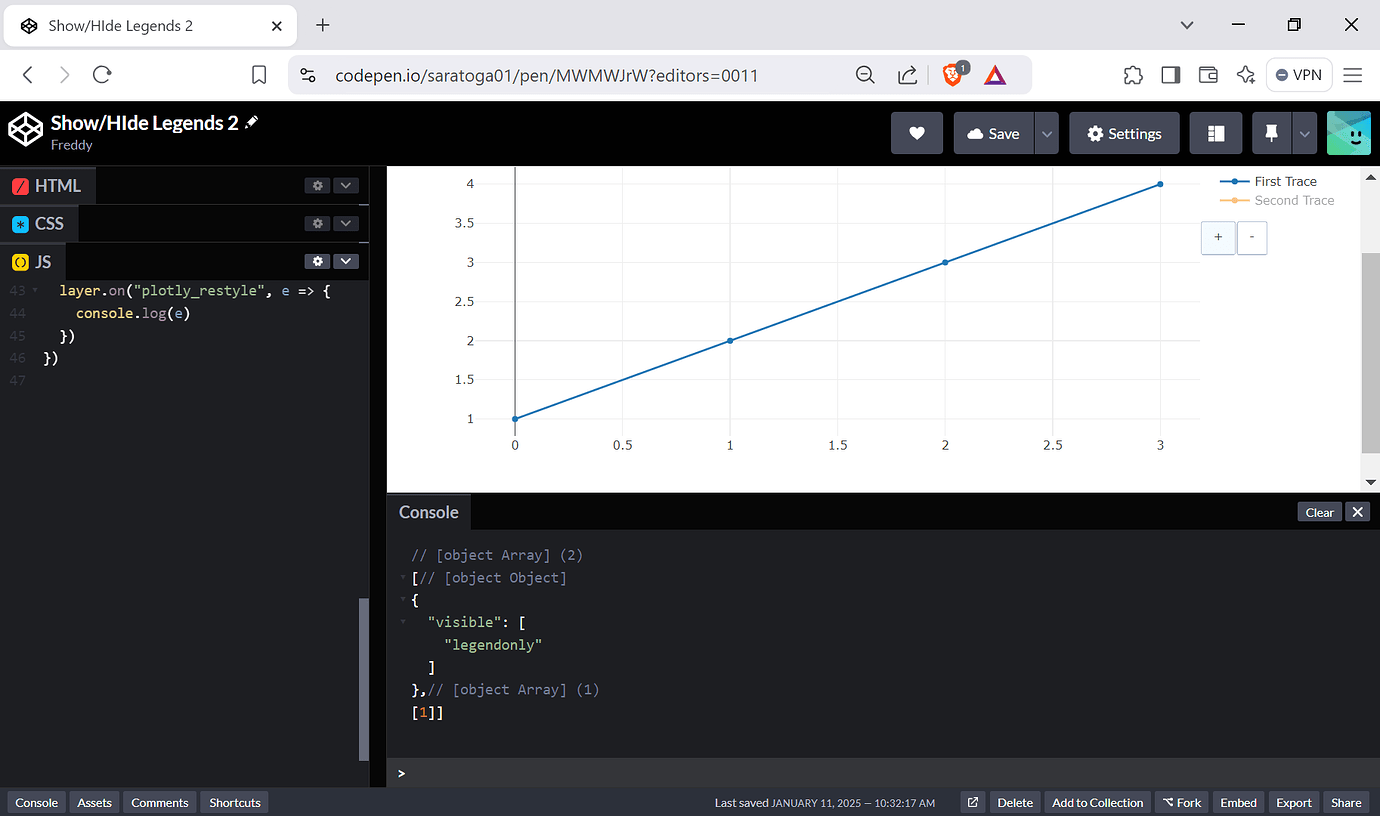Toggle First Trace visibility in the legend
The width and height of the screenshot is (1380, 816).
[x=1287, y=181]
